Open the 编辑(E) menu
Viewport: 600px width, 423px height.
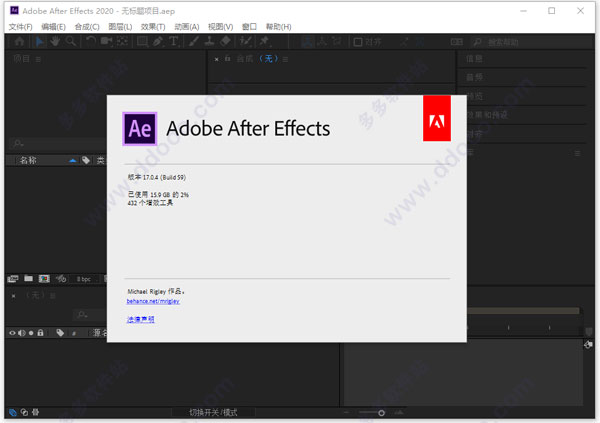(x=54, y=27)
